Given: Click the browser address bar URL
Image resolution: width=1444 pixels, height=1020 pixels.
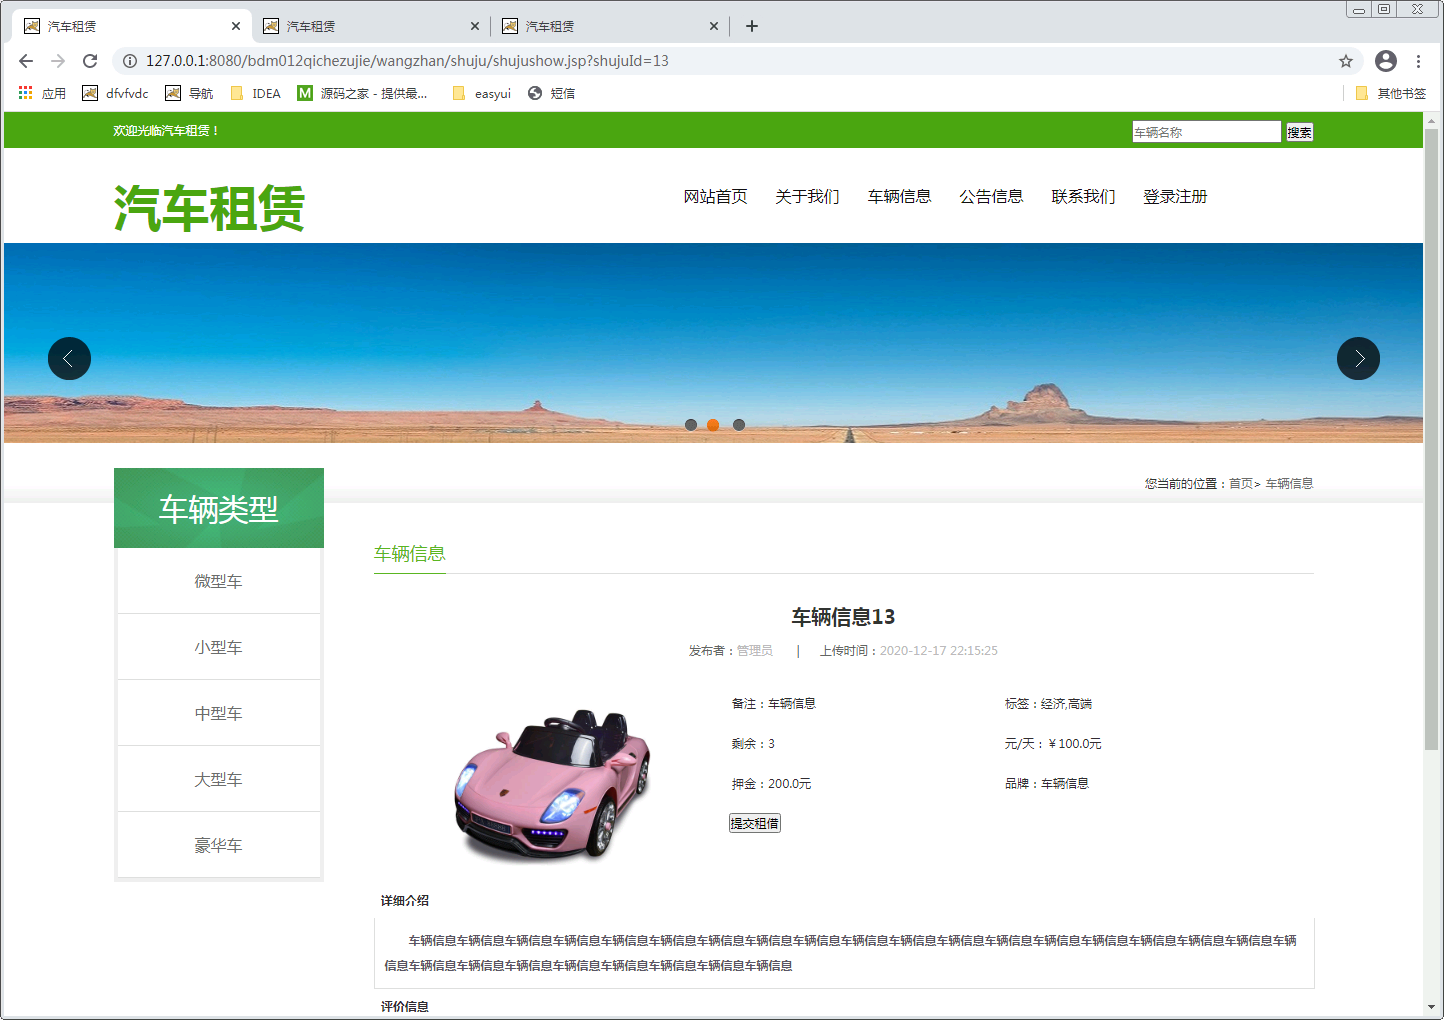Looking at the screenshot, I should [407, 61].
